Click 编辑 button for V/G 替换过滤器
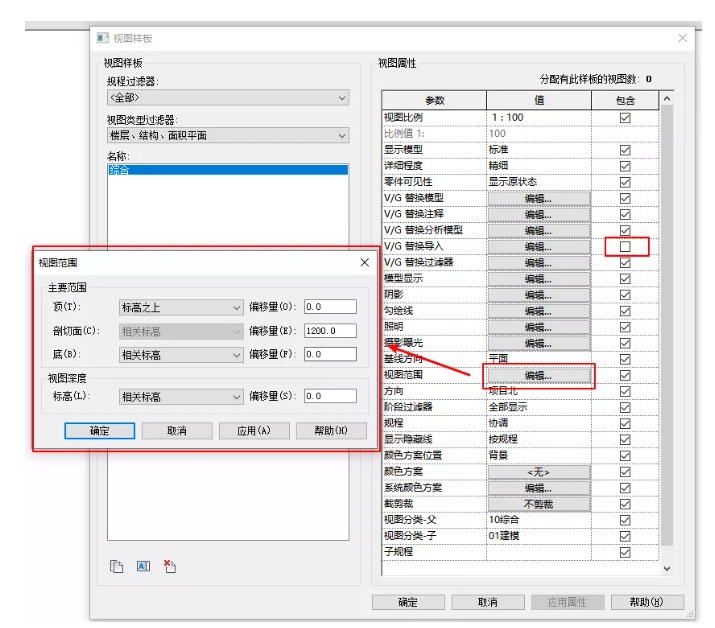 [x=539, y=263]
